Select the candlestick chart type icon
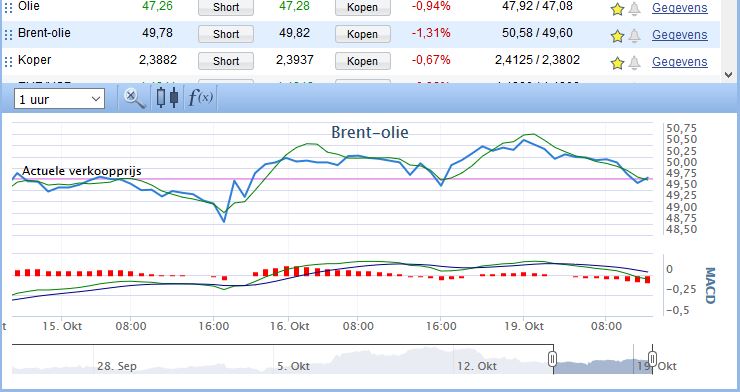 (x=167, y=98)
